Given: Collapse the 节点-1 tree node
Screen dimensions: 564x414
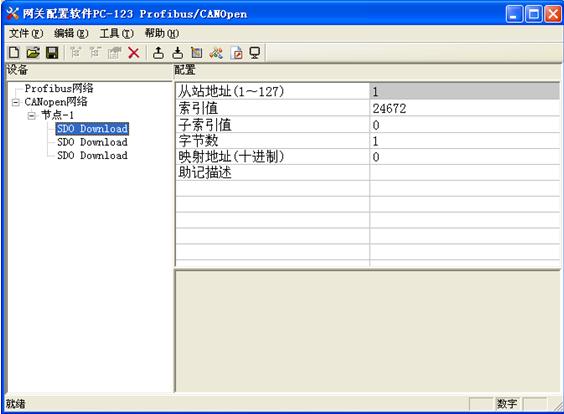Looking at the screenshot, I should 32,116.
